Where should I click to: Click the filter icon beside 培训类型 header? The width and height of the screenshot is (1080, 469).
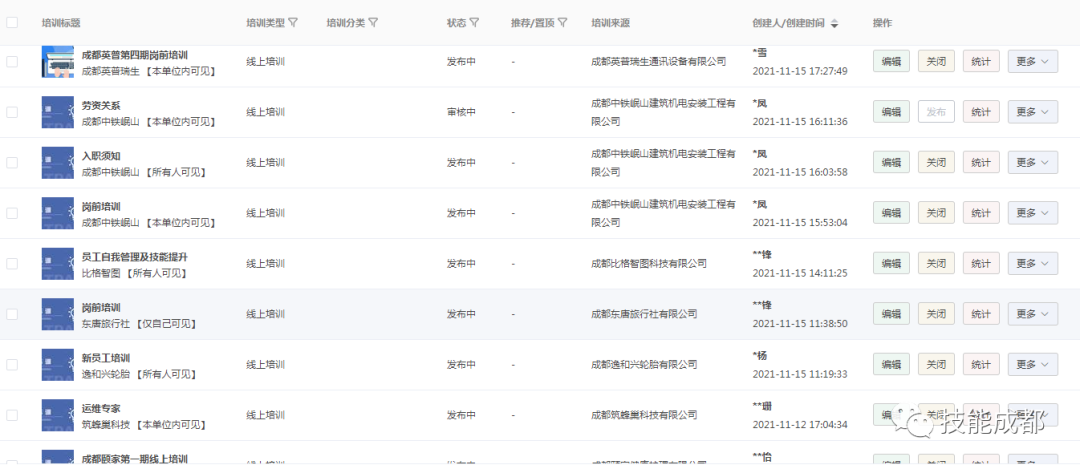pyautogui.click(x=293, y=22)
